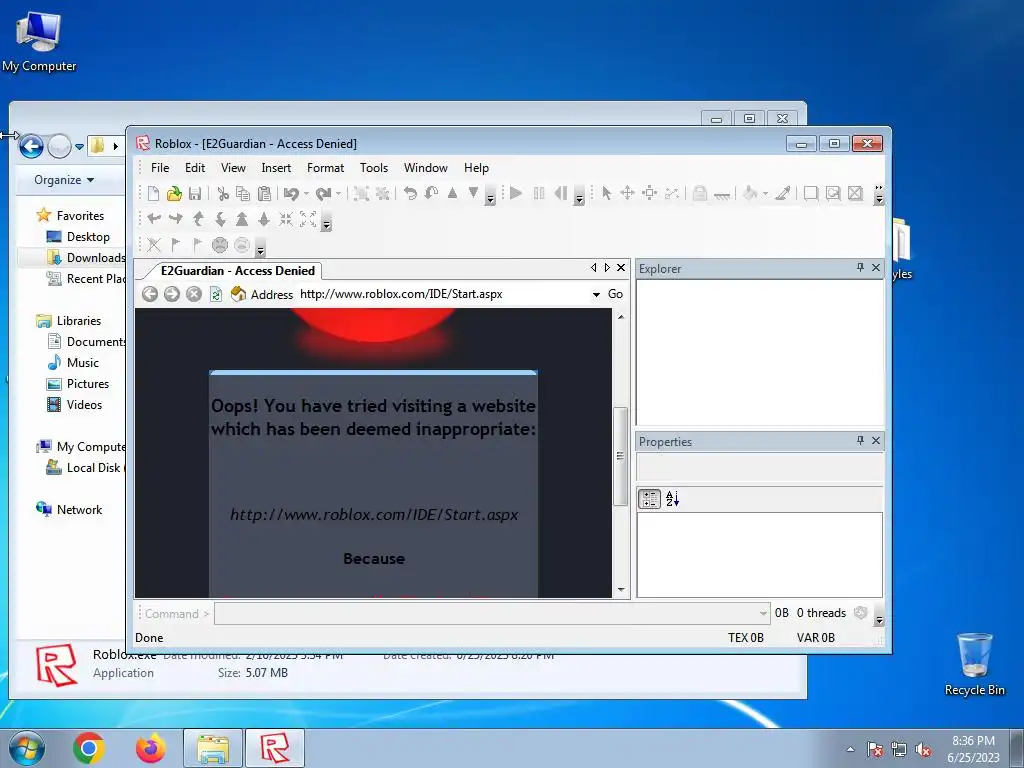
Task: Click Network in file Explorer sidebar
Action: point(79,509)
